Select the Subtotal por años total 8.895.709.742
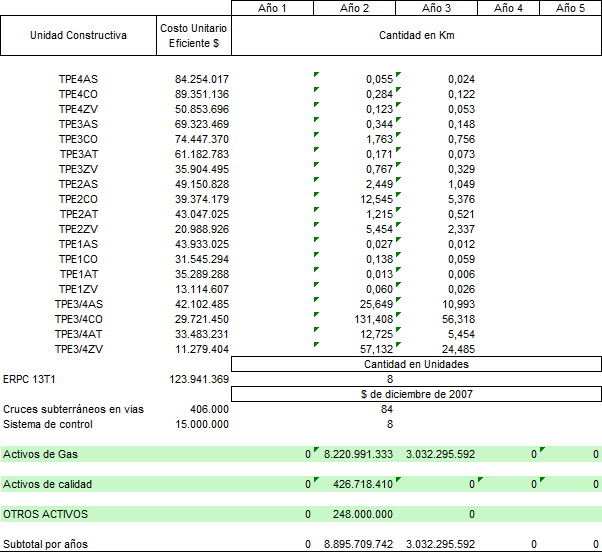Screen dimensions: 602x552 [x=358, y=544]
